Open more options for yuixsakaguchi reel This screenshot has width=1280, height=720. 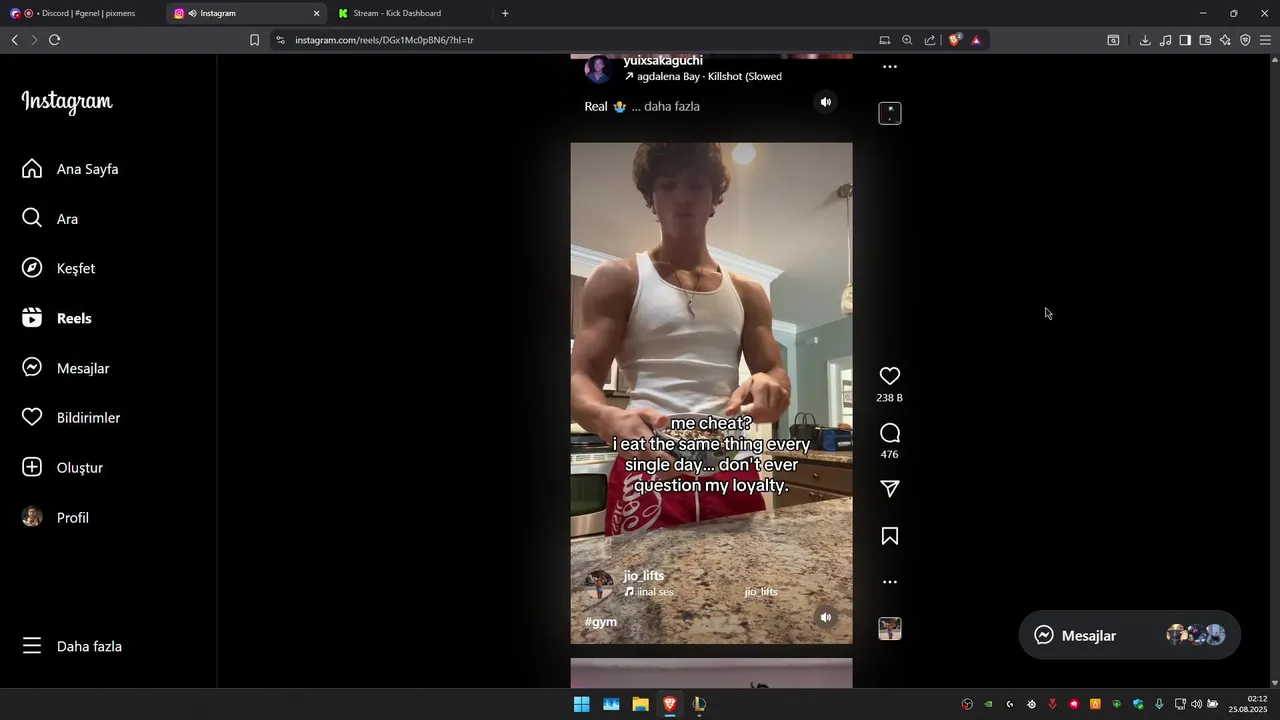(x=890, y=67)
